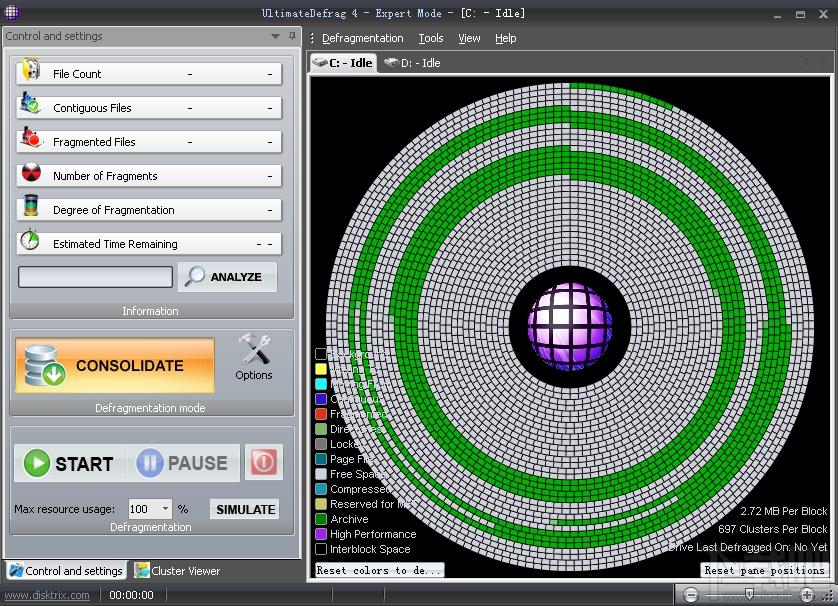Screen dimensions: 838x606
Task: Click Reset pane positions button
Action: coord(764,570)
